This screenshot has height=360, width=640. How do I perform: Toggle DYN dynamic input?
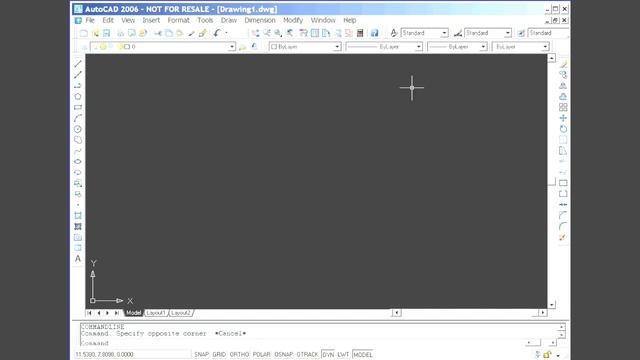tap(328, 354)
